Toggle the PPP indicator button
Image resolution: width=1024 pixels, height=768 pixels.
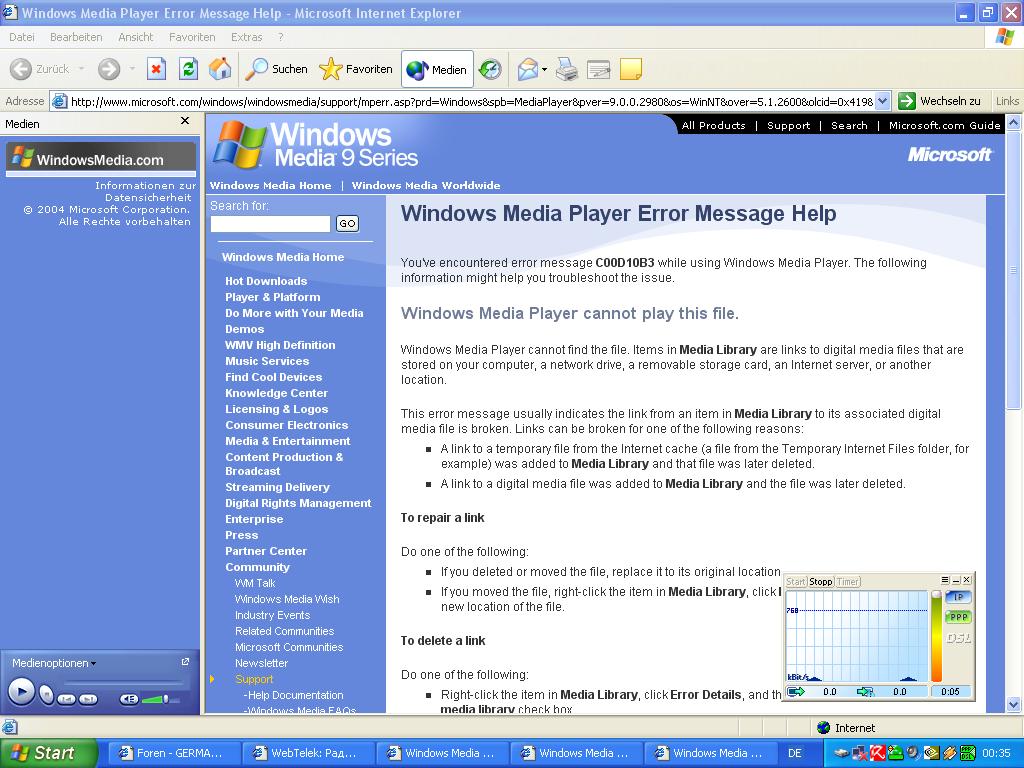(958, 616)
